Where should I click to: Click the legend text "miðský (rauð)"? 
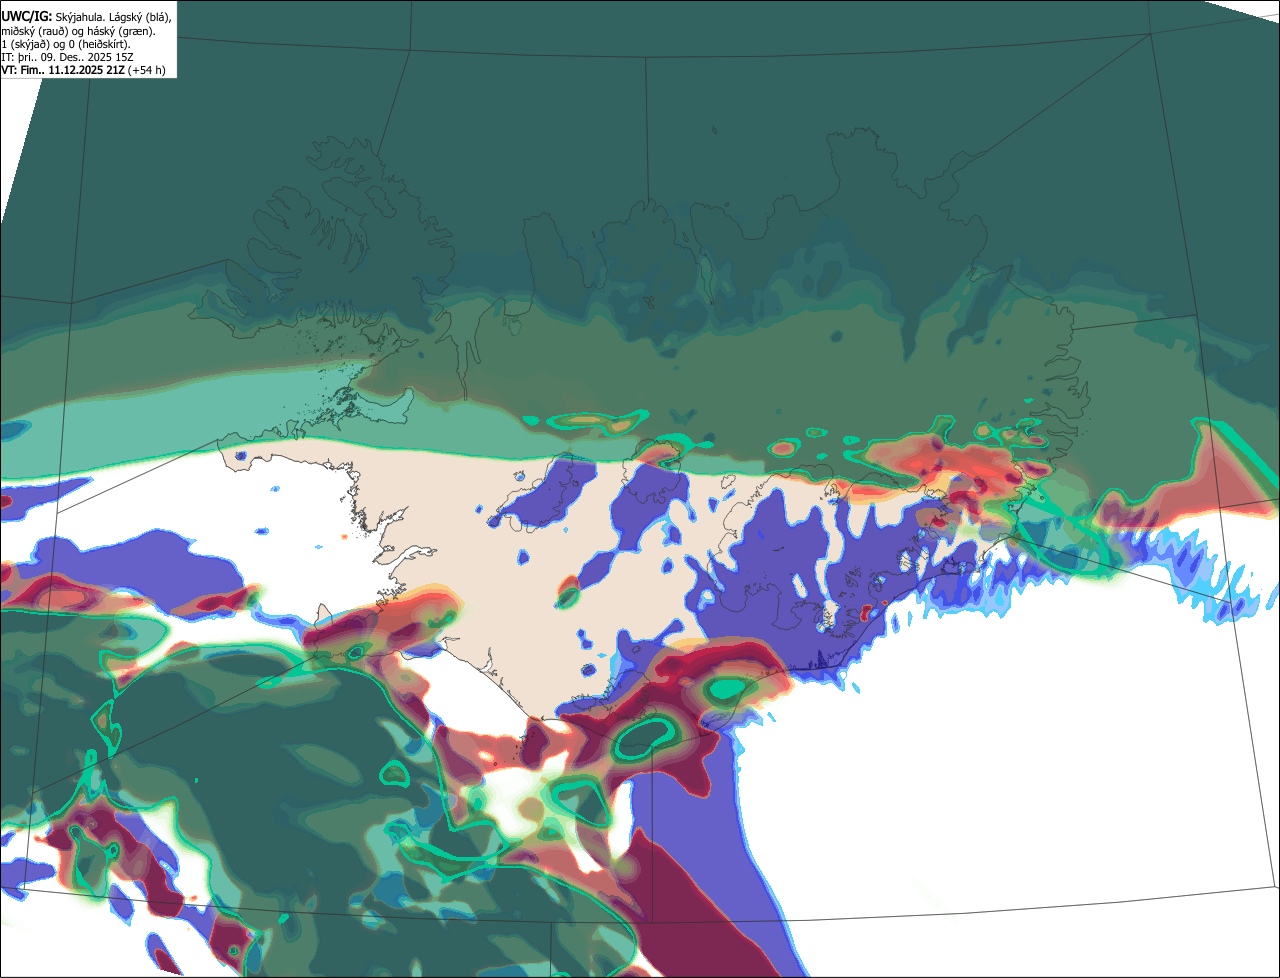click(35, 32)
